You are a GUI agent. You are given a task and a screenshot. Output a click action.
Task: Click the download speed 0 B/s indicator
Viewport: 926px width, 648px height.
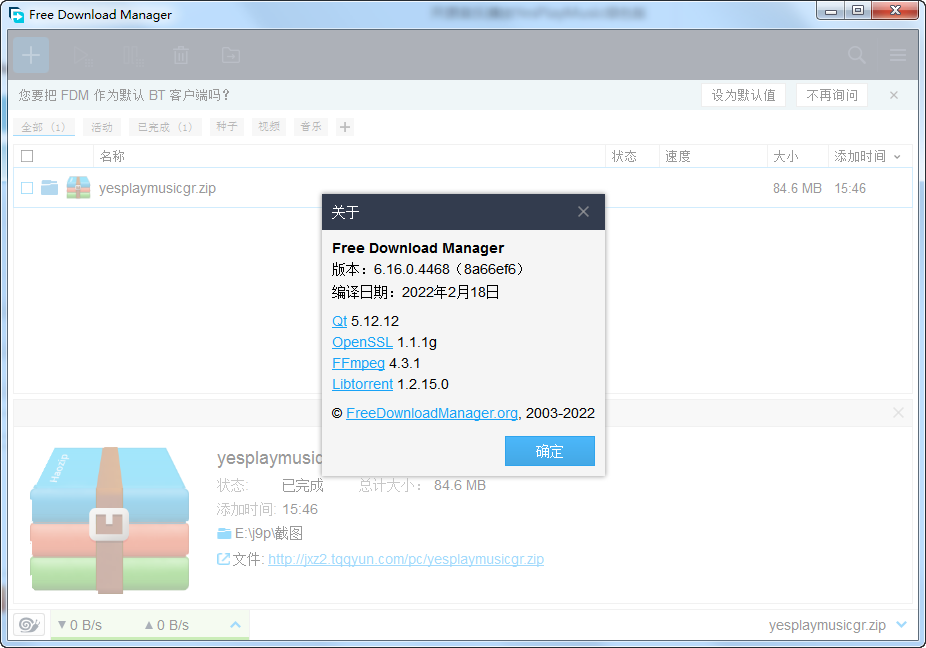point(80,625)
